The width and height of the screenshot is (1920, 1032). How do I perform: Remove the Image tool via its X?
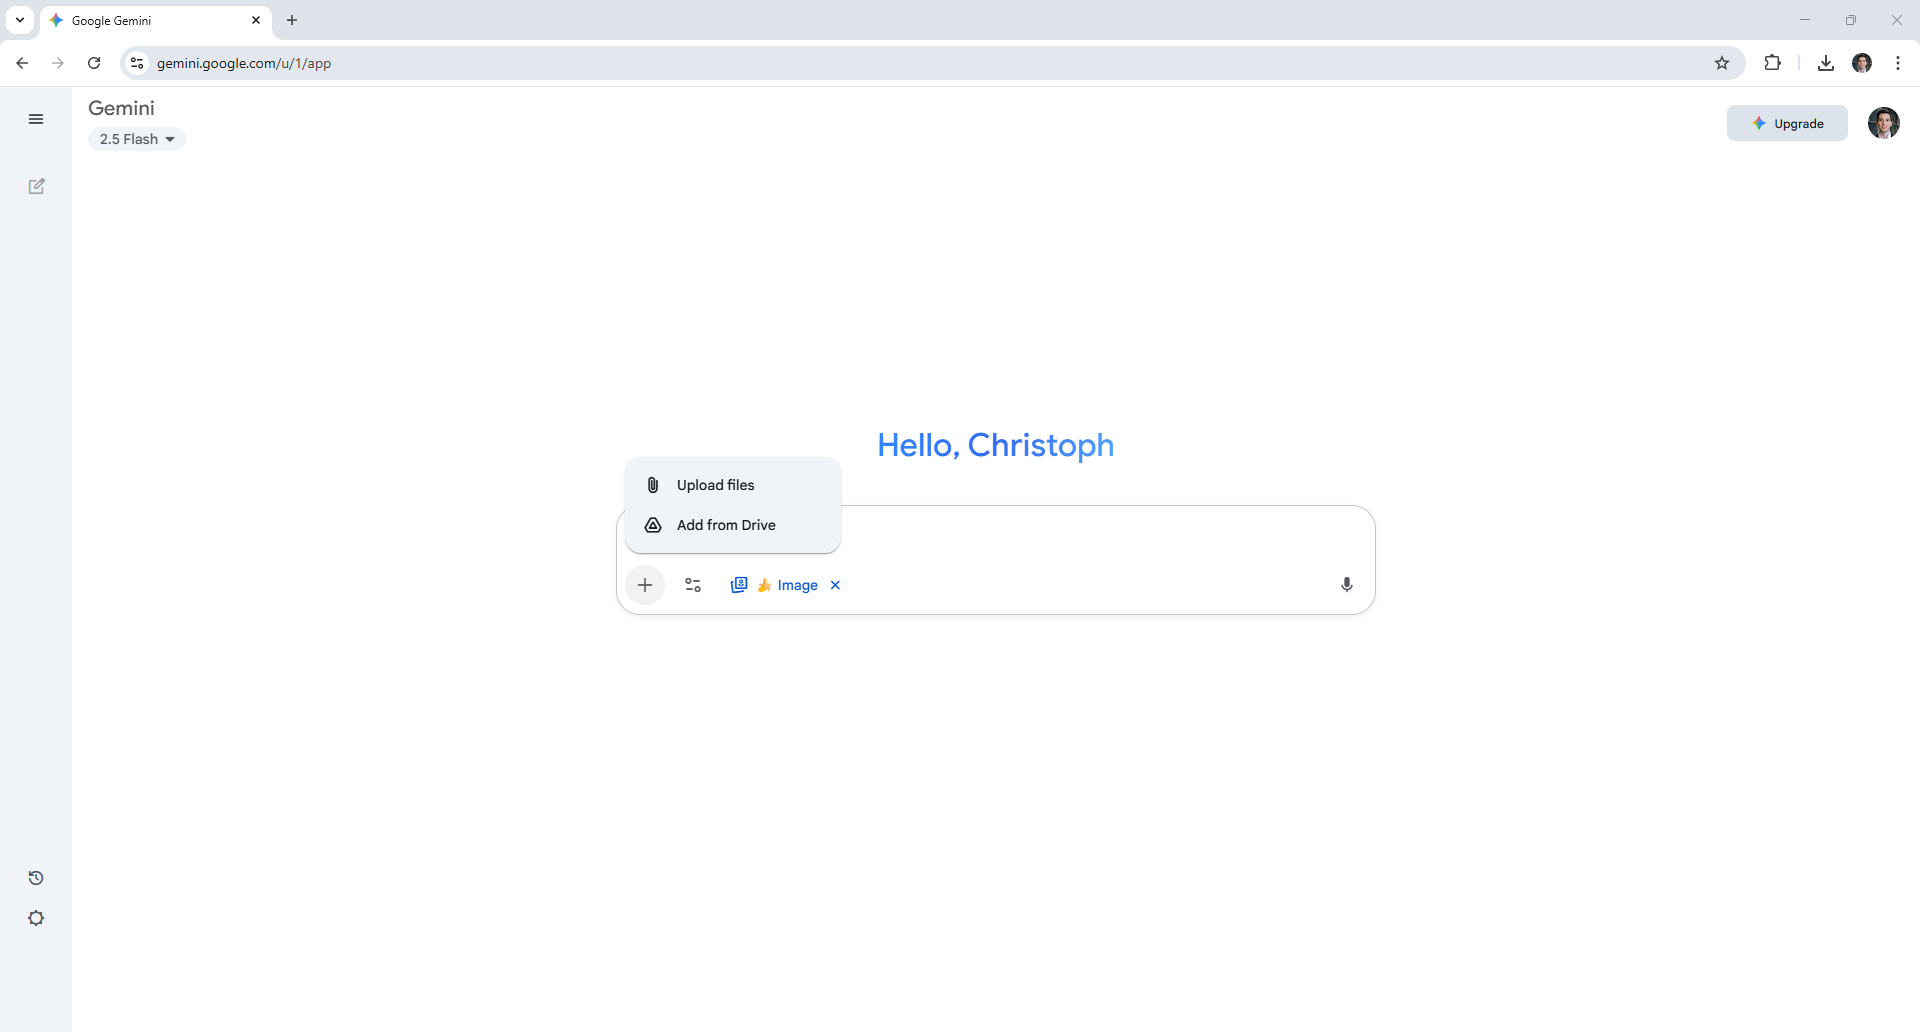(x=835, y=585)
